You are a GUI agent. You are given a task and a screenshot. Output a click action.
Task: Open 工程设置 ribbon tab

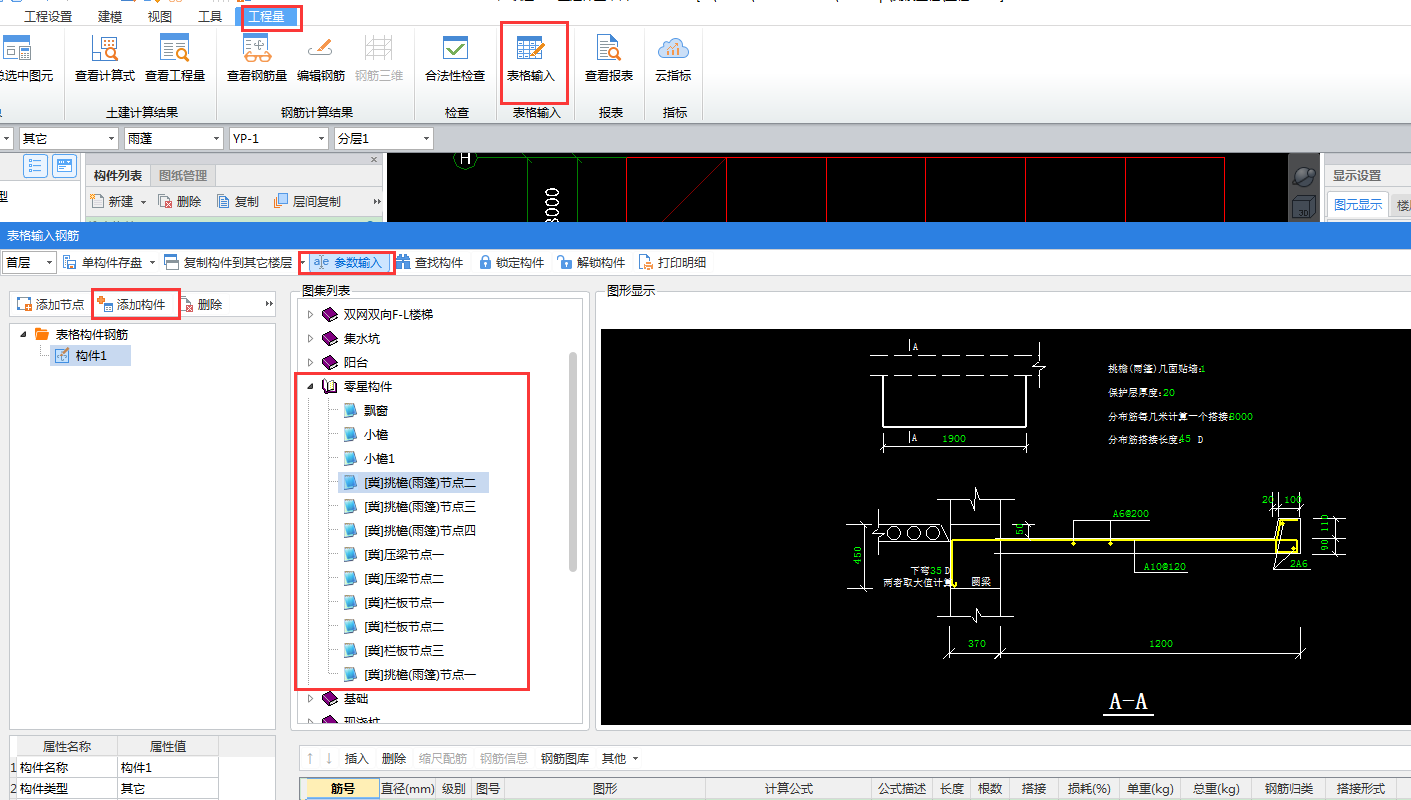(x=48, y=16)
